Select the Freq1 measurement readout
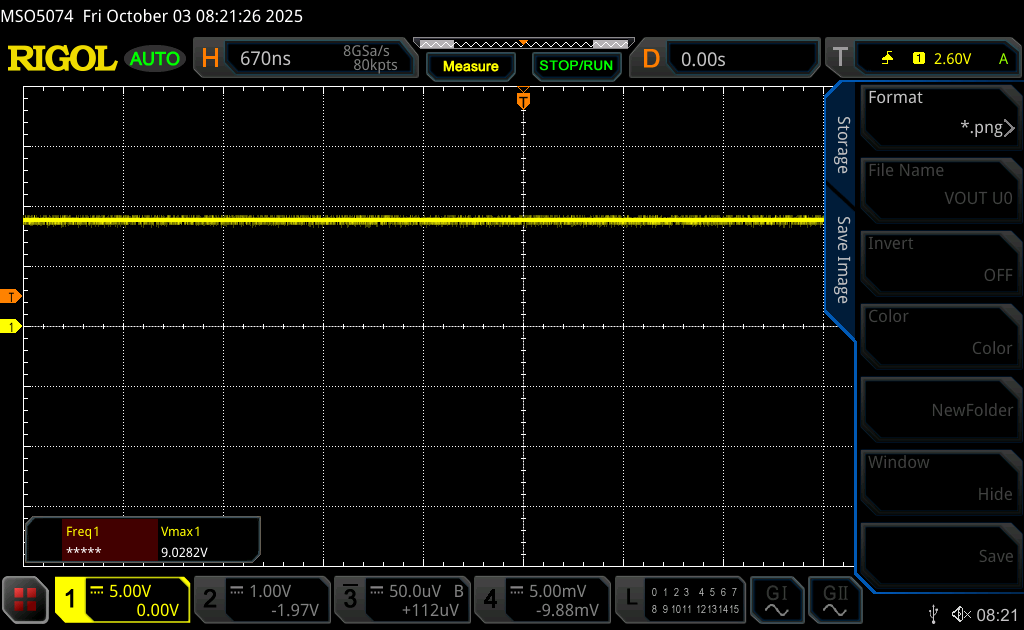Viewport: 1024px width, 630px height. pyautogui.click(x=110, y=541)
